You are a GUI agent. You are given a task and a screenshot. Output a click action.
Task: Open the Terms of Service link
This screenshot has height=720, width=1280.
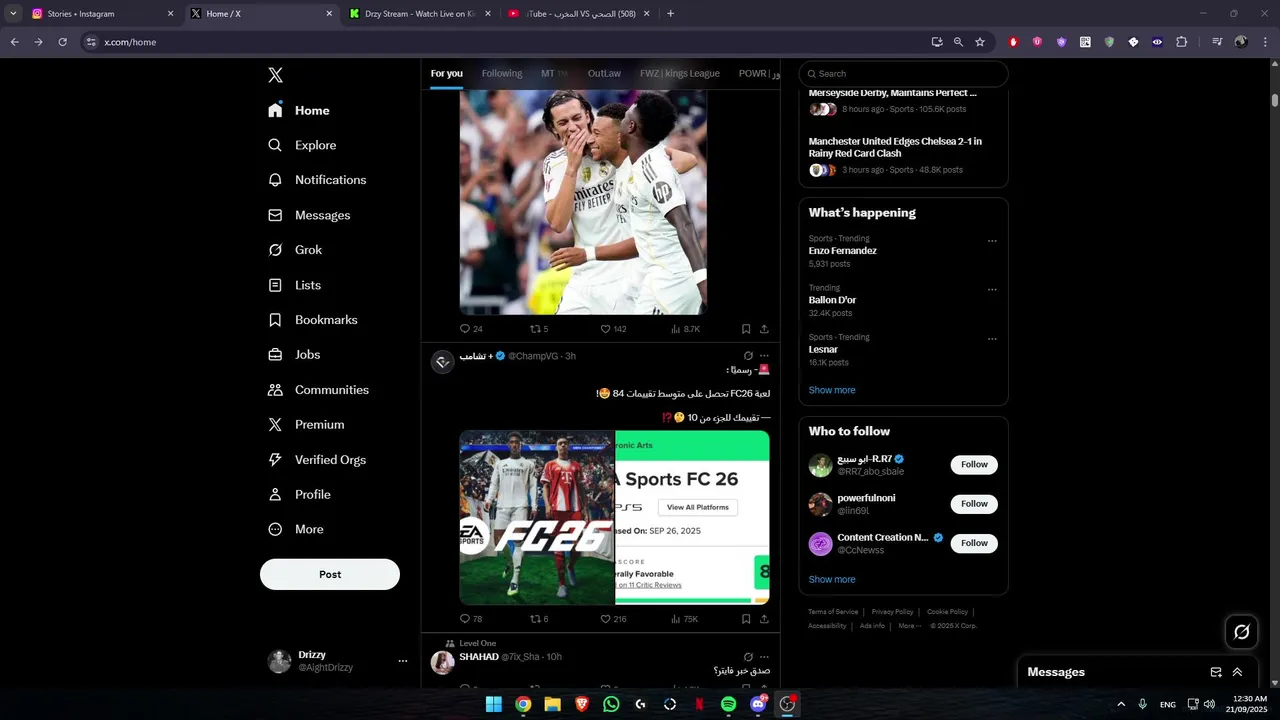[x=833, y=612]
